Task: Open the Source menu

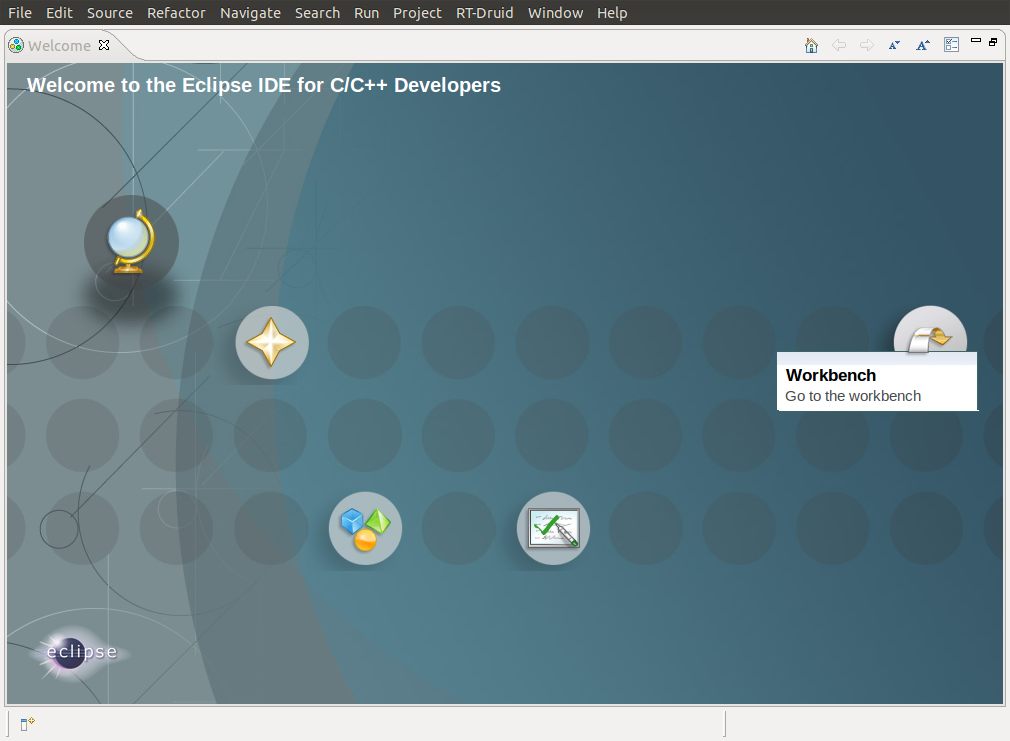Action: 110,13
